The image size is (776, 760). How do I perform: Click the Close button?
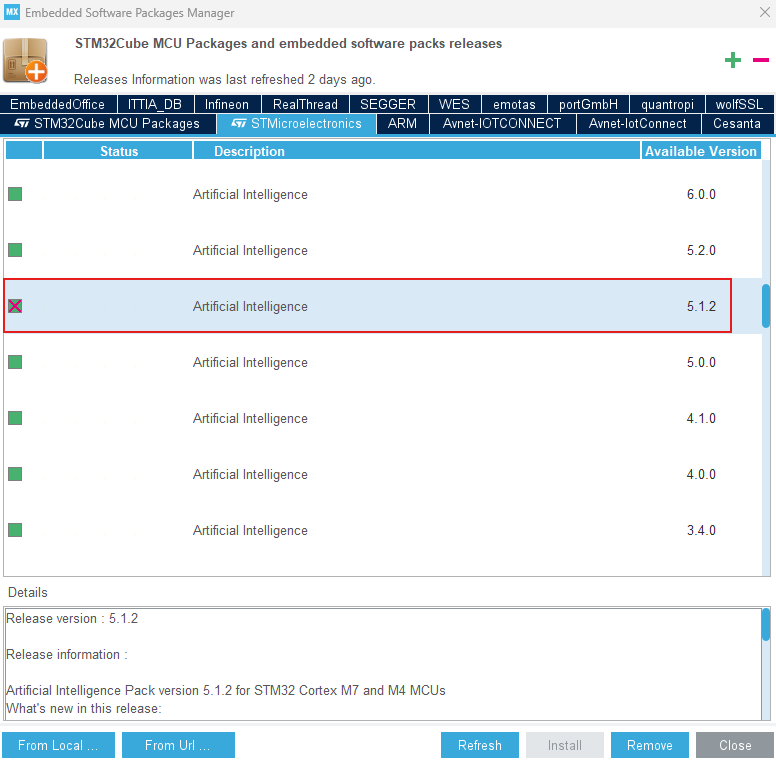click(x=735, y=745)
